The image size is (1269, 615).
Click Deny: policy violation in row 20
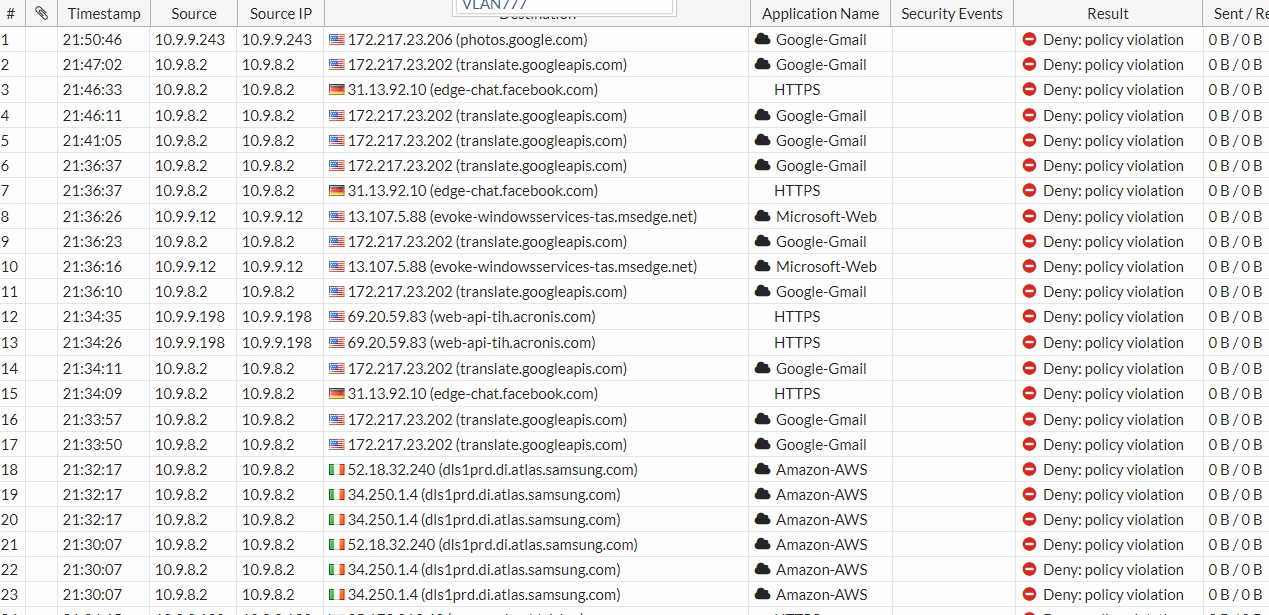(x=1113, y=520)
